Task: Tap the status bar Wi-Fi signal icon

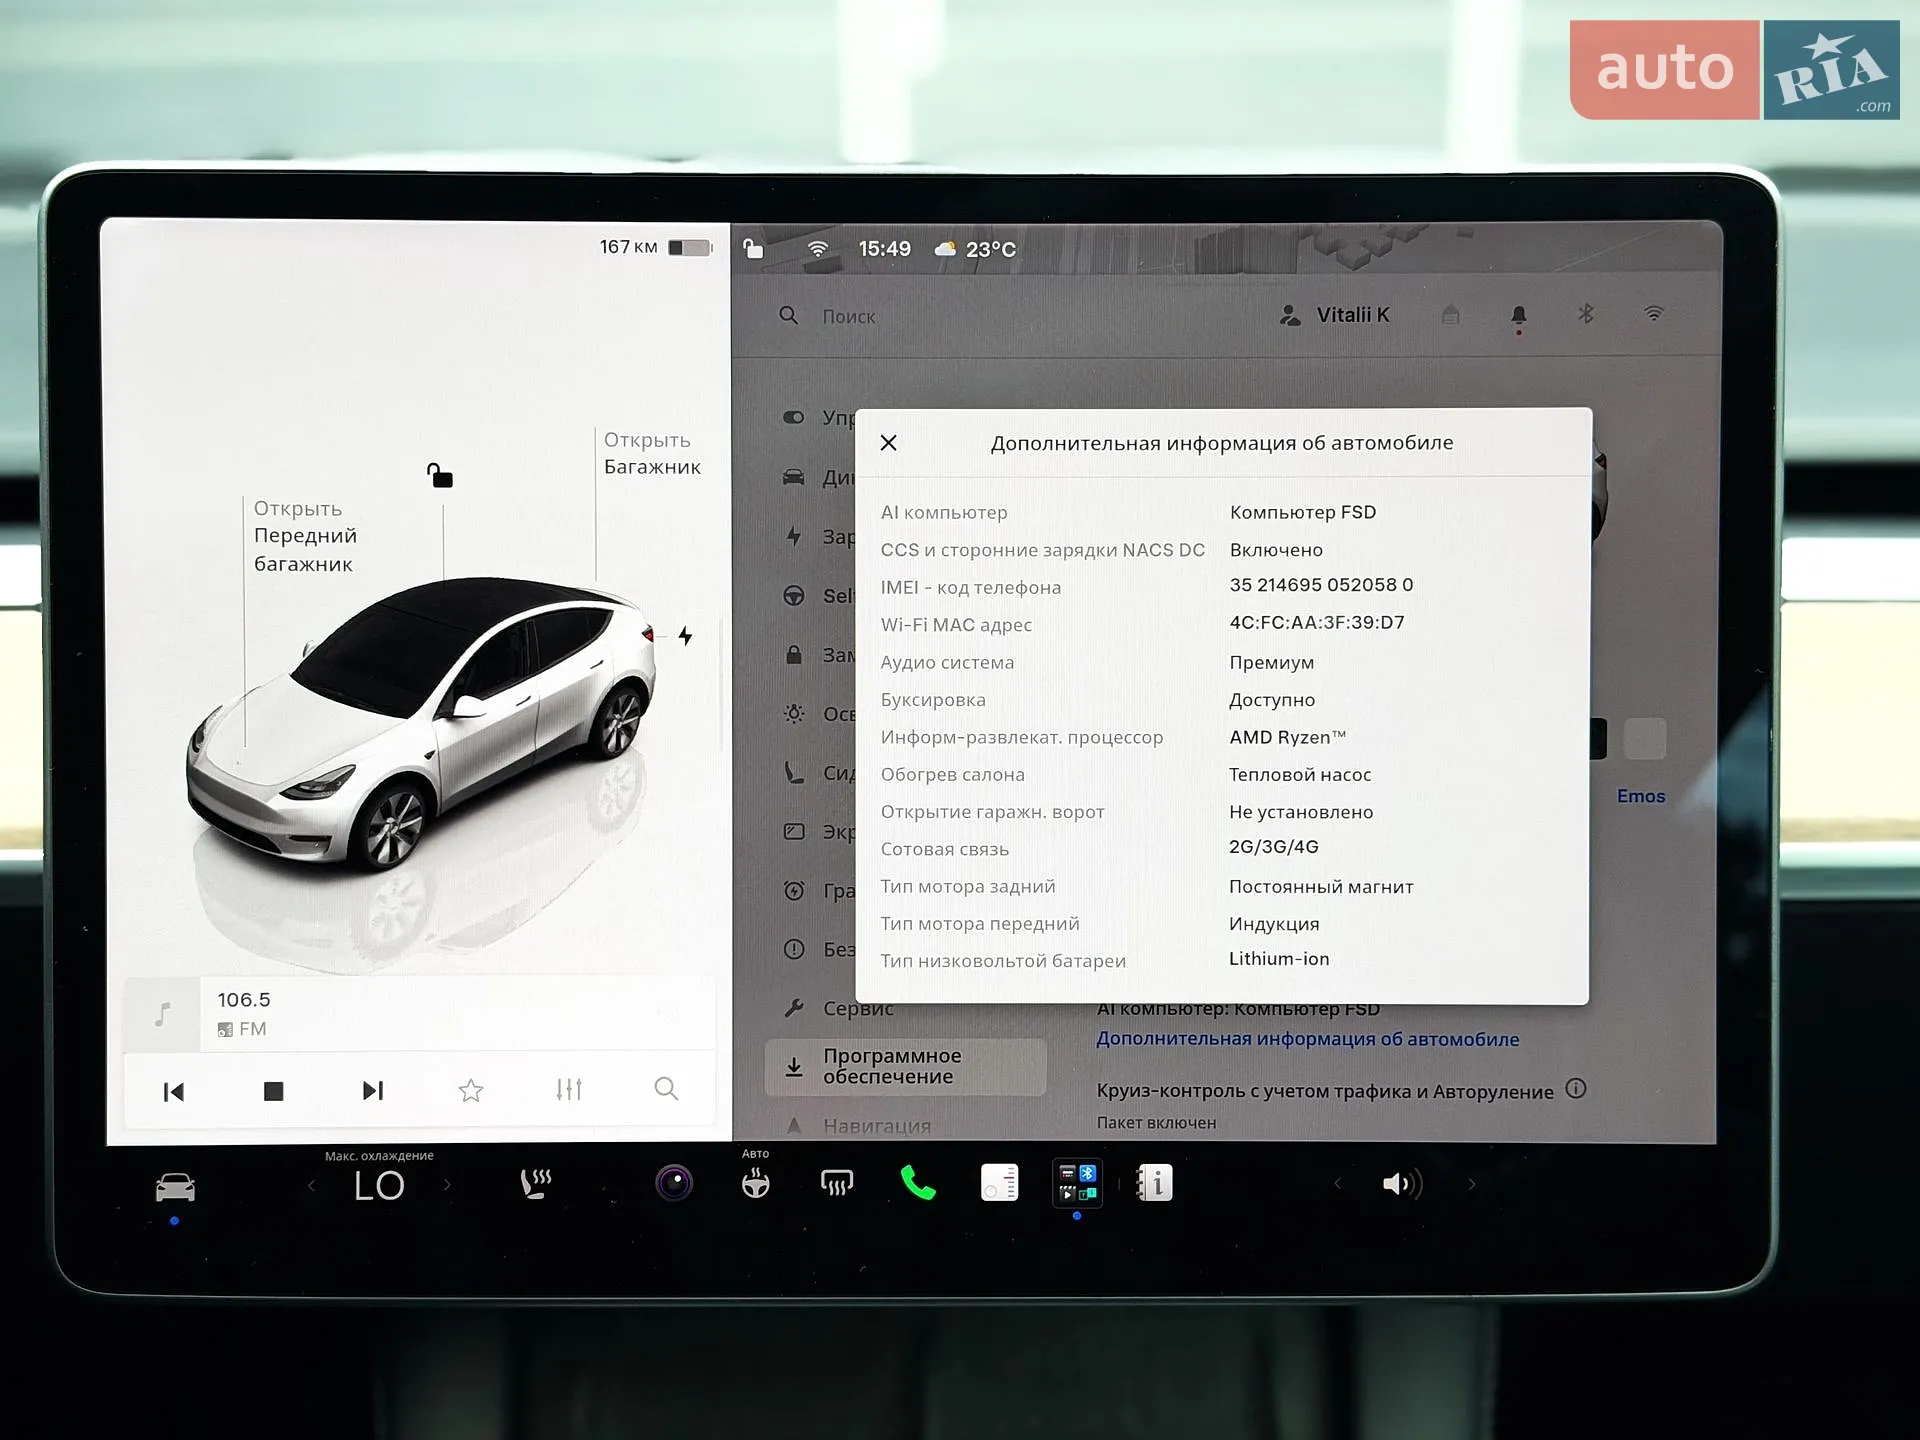Action: point(818,249)
